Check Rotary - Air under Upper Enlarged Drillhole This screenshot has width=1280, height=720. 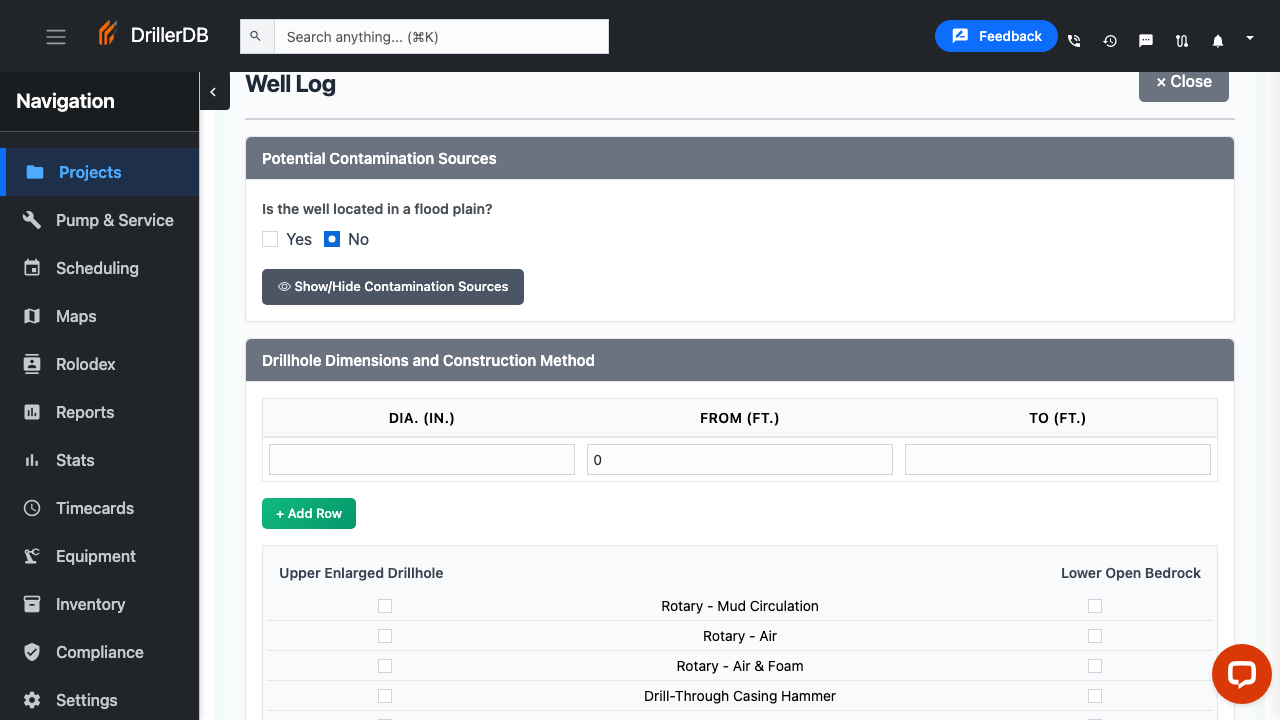(385, 635)
